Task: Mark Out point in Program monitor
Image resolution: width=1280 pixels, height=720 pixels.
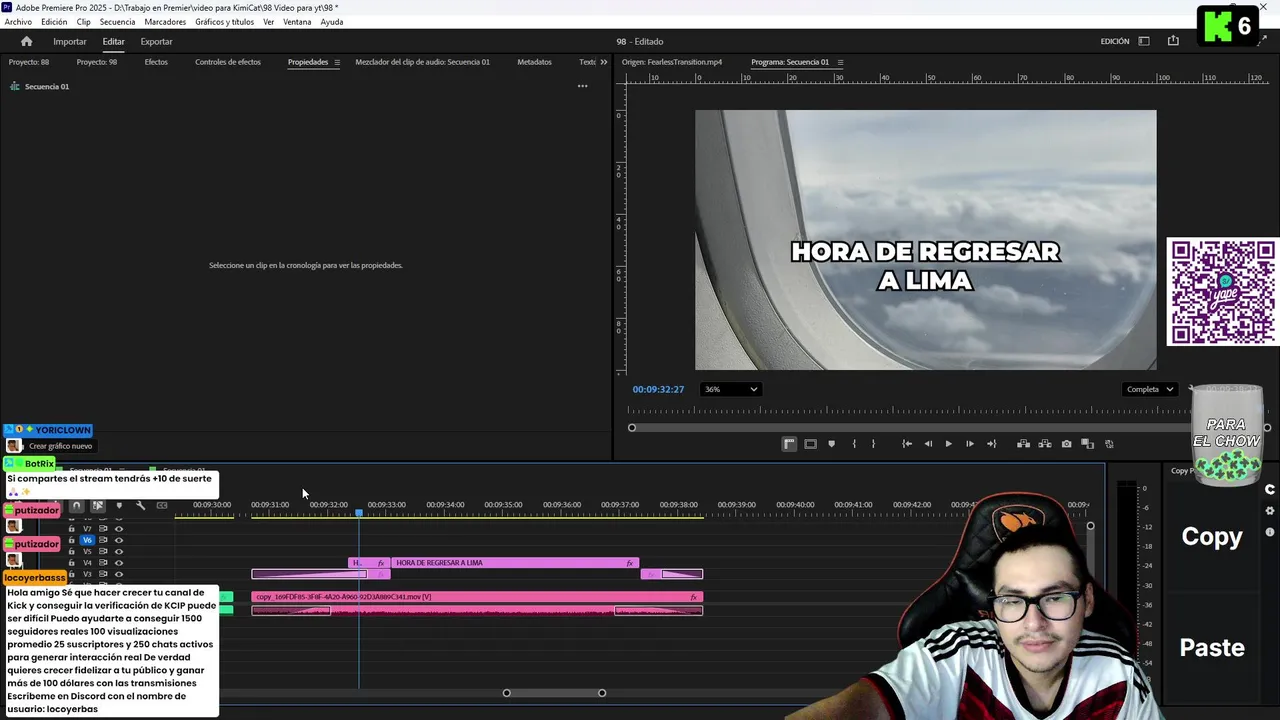Action: click(873, 444)
